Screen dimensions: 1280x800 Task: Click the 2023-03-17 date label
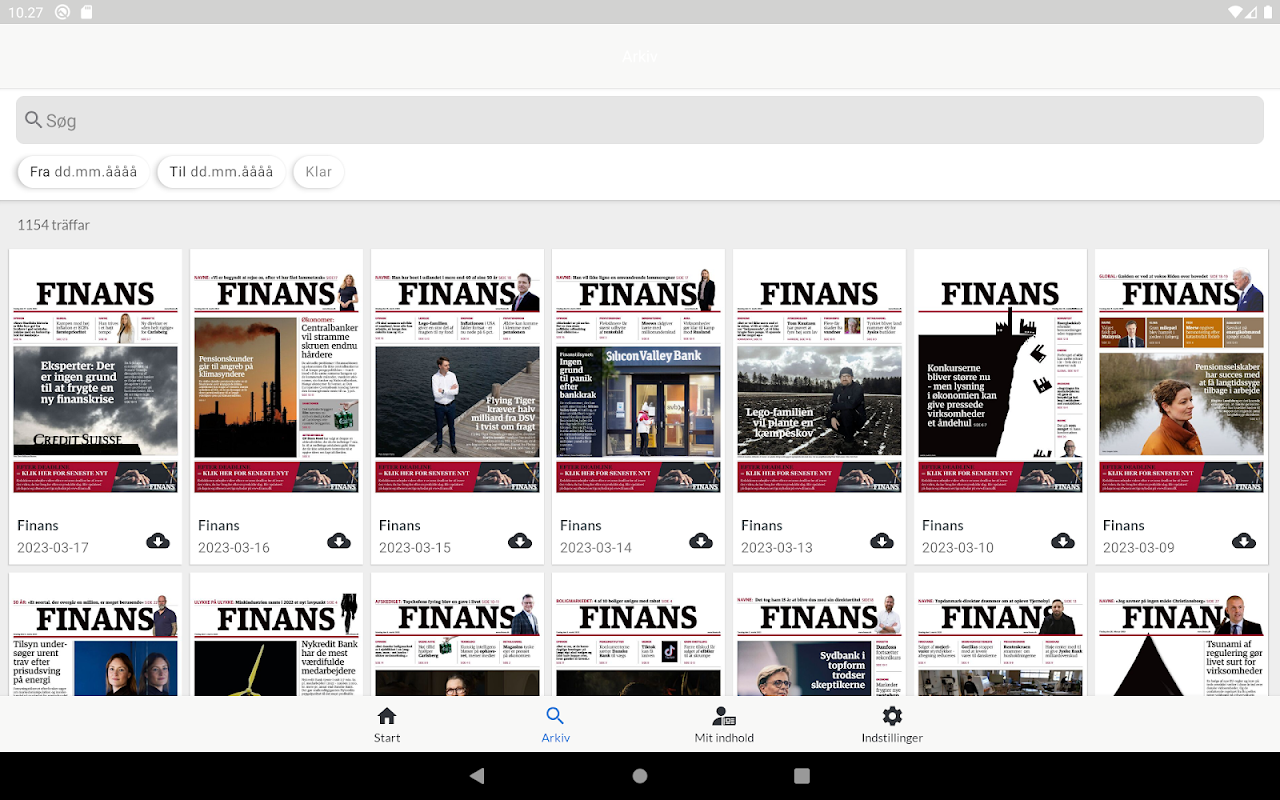(x=53, y=548)
